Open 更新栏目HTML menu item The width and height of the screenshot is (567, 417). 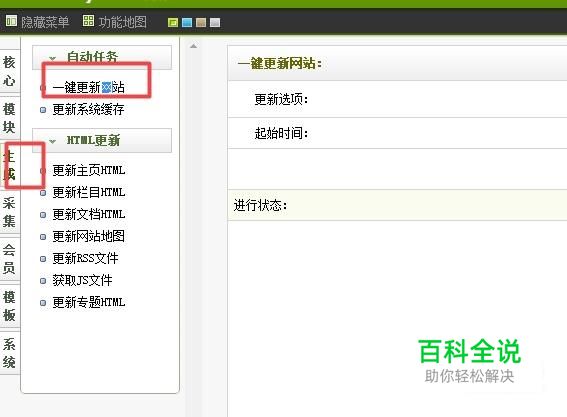89,192
